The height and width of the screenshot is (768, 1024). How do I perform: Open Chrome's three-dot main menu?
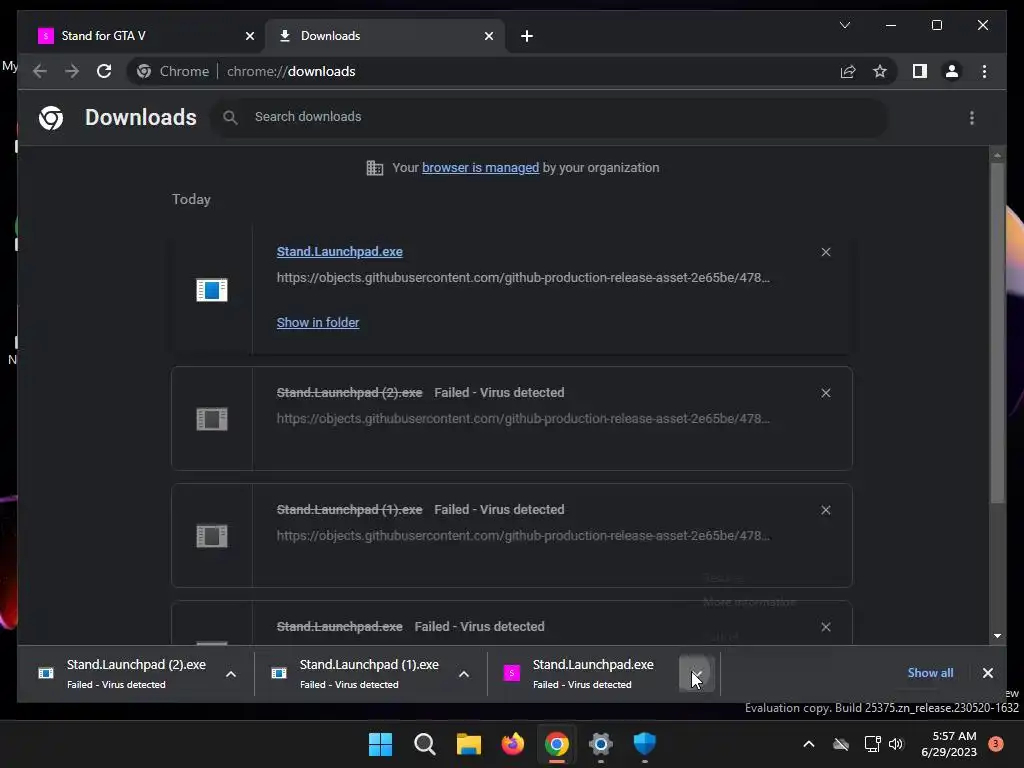pos(984,71)
